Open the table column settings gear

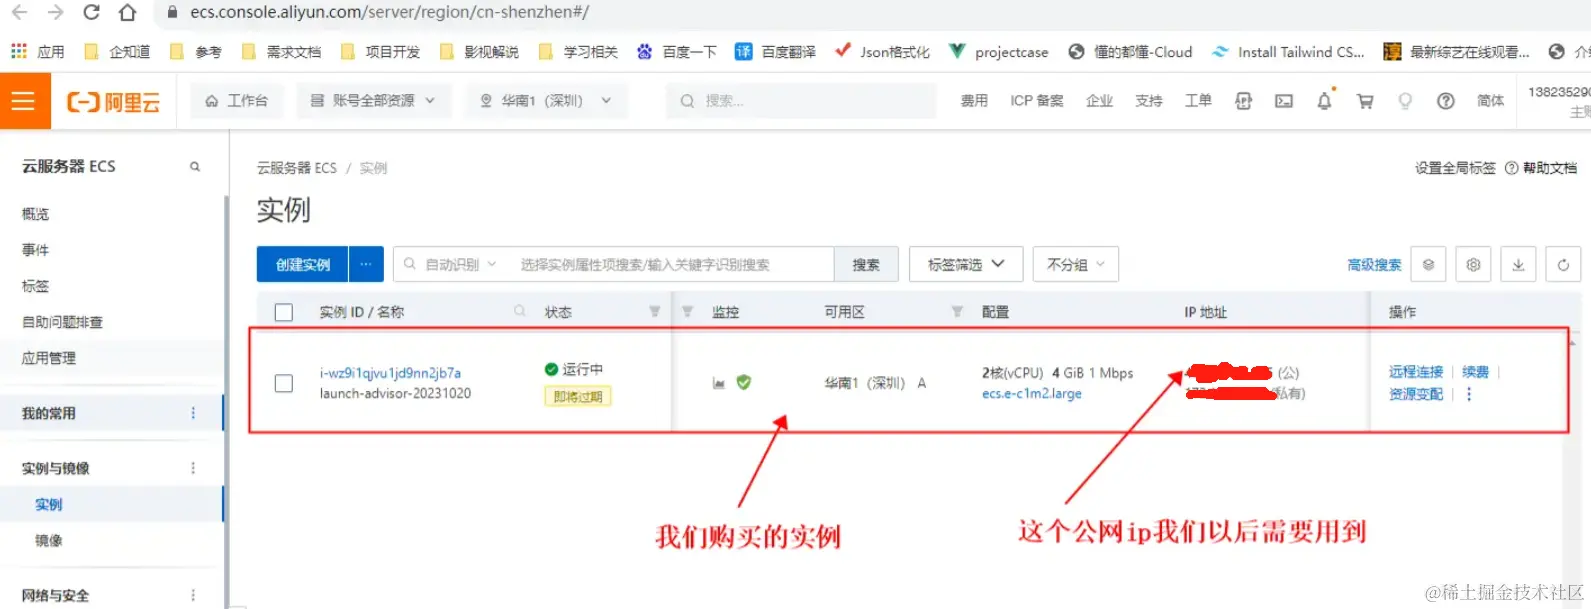pyautogui.click(x=1473, y=265)
